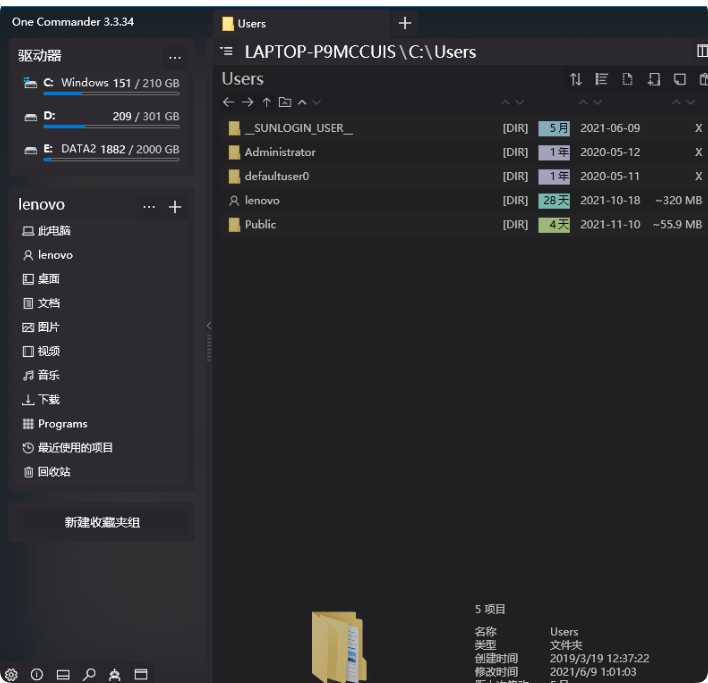Click the 28天 age tag
This screenshot has height=683, width=708.
[x=554, y=200]
